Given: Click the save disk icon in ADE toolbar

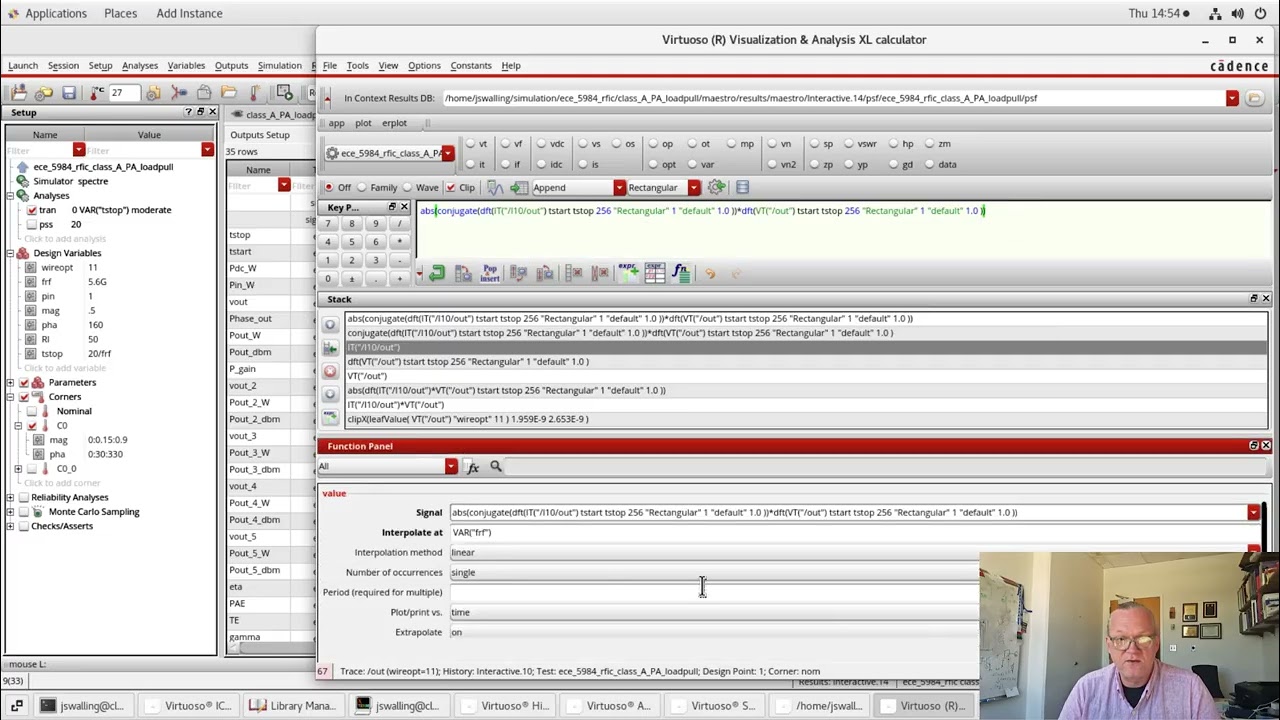Looking at the screenshot, I should point(69,93).
